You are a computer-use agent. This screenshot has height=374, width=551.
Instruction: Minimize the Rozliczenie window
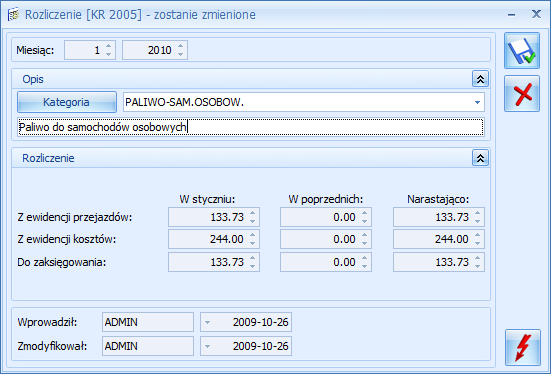coord(512,15)
